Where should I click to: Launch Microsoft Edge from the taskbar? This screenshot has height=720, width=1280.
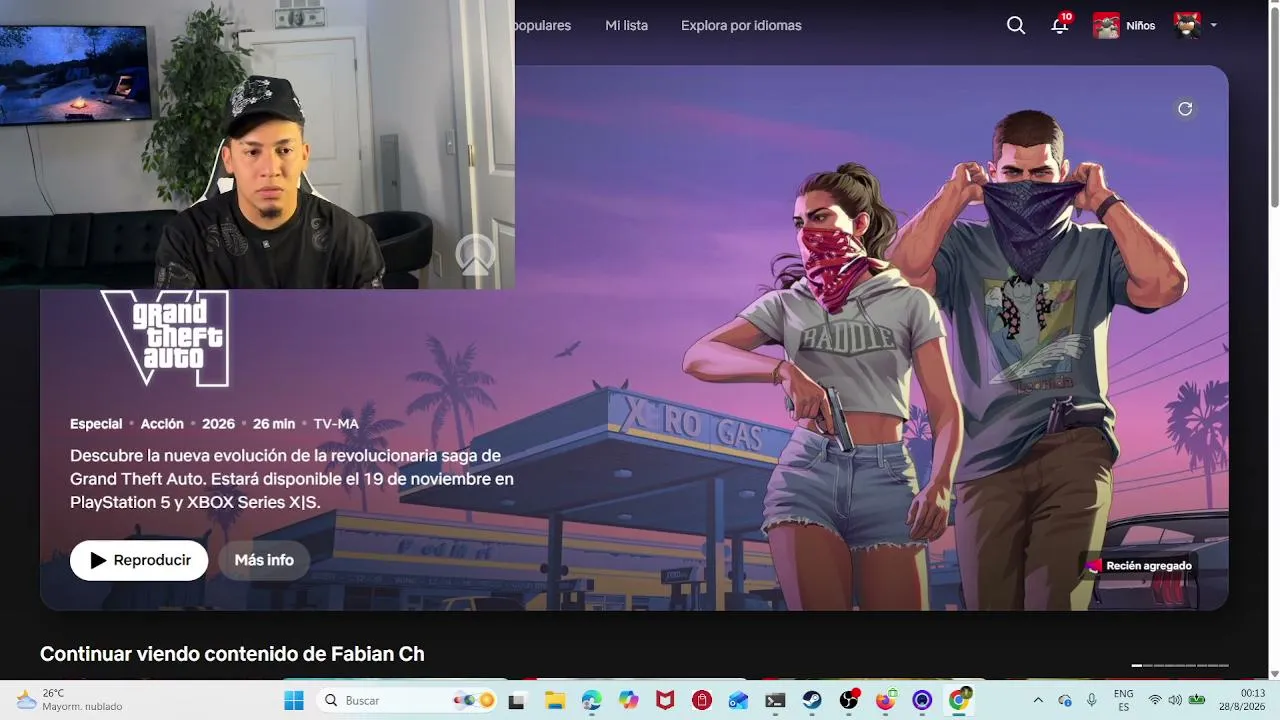pyautogui.click(x=591, y=701)
